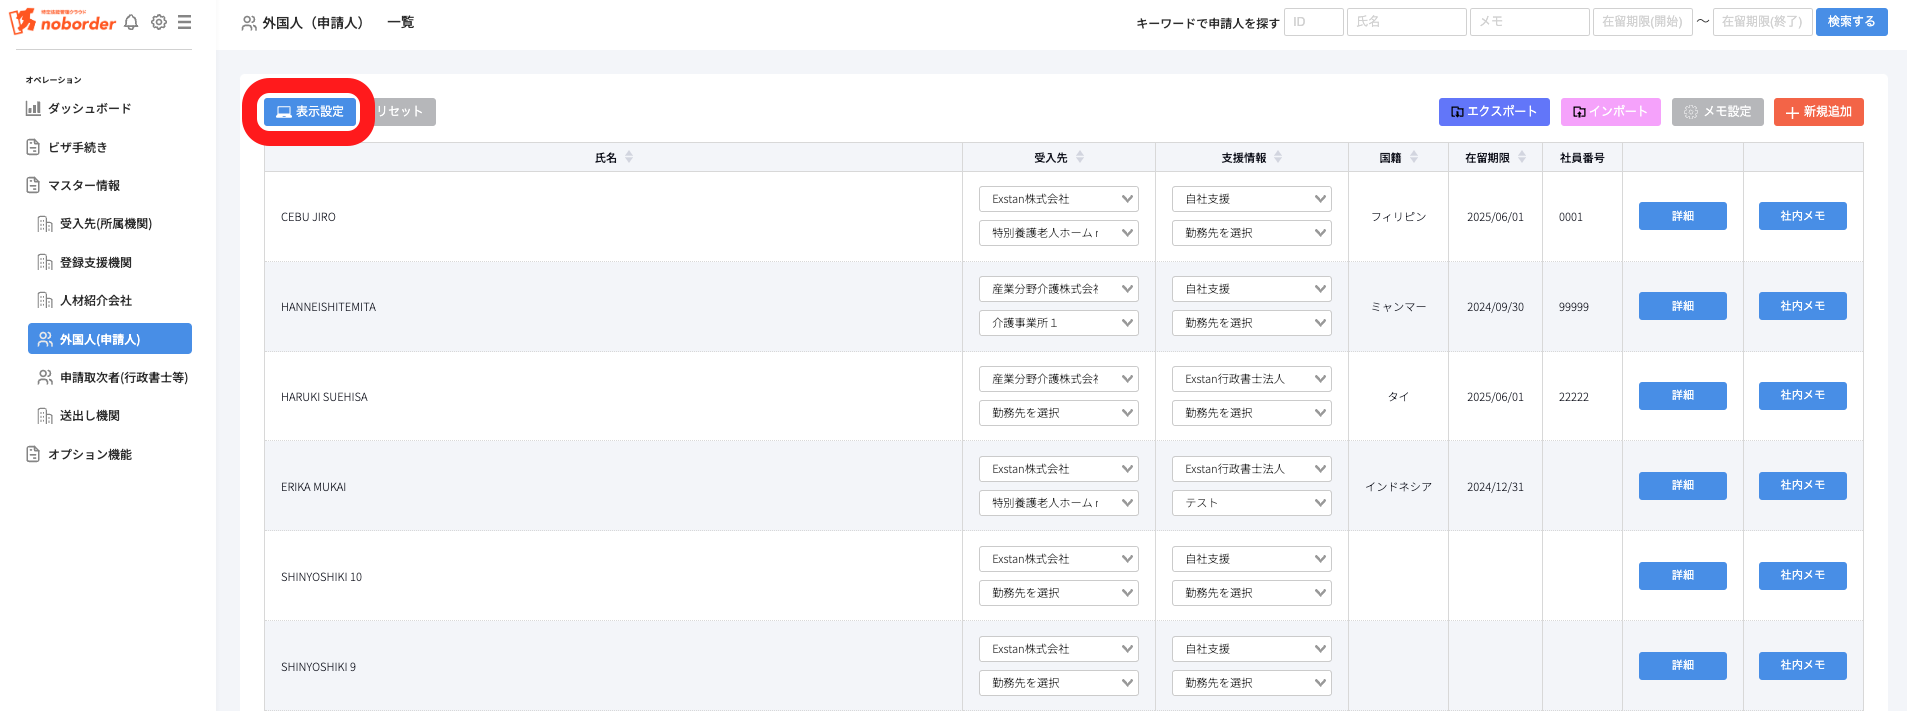Screen dimensions: 1907x711
Task: Click the noborder logo
Action: click(x=63, y=21)
